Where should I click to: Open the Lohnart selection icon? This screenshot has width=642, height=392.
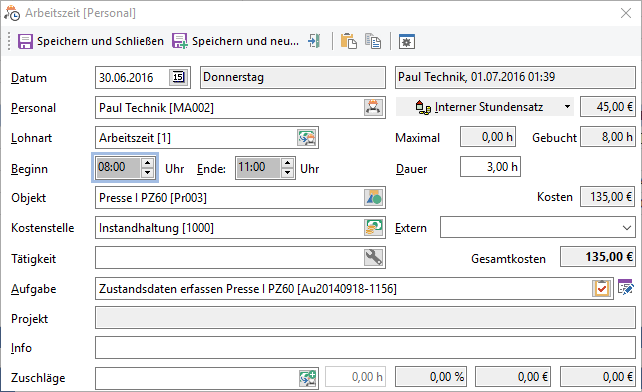pyautogui.click(x=307, y=138)
